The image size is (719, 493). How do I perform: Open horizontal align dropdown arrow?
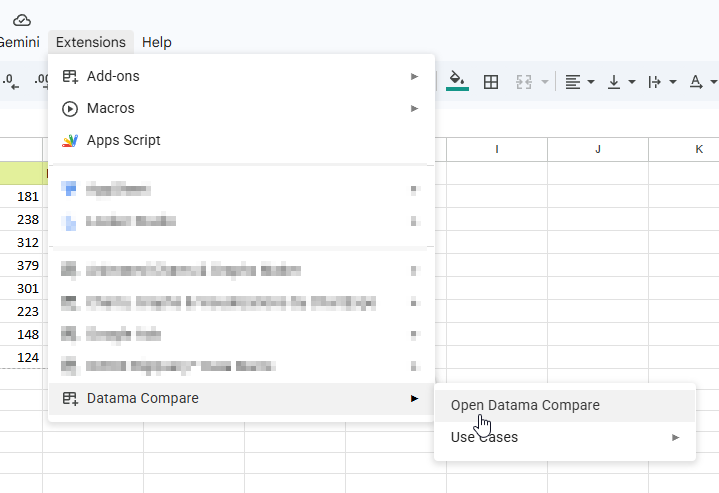pos(591,82)
